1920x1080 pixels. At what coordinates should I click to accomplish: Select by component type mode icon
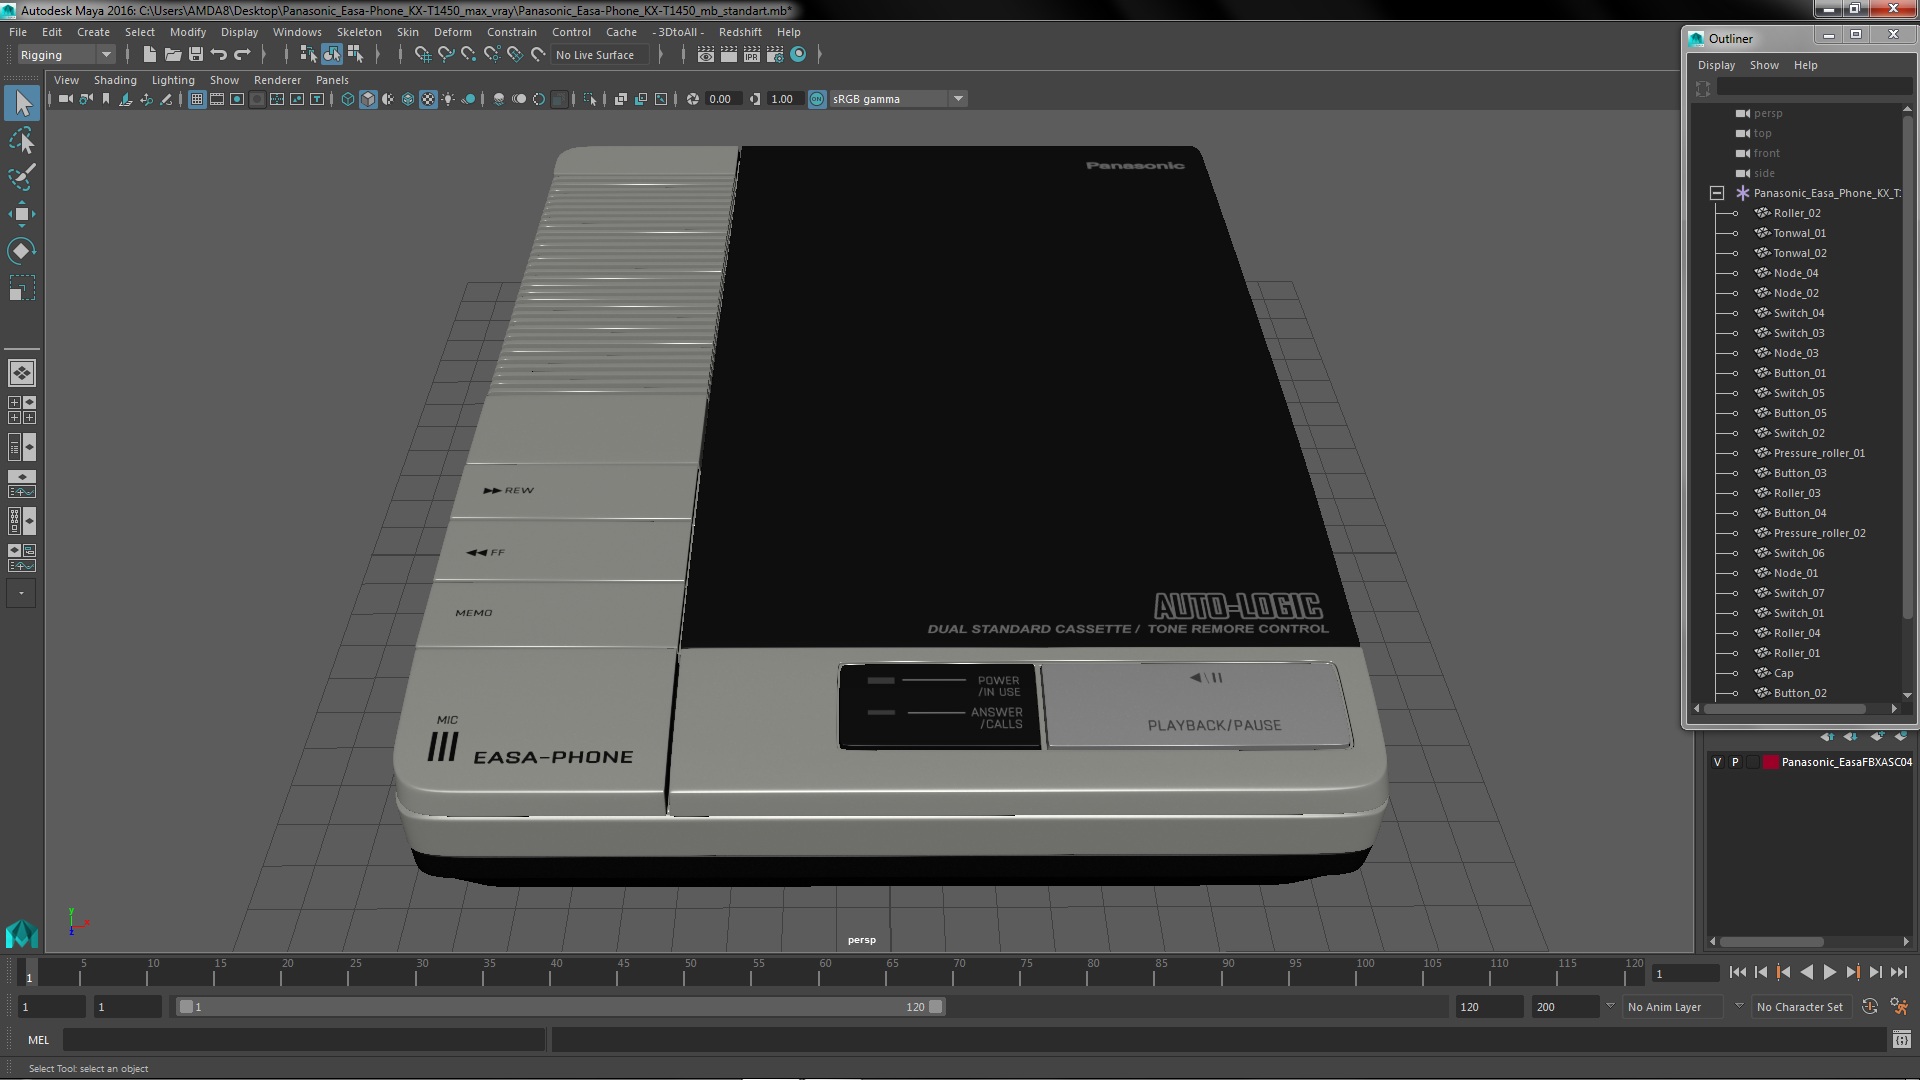[x=355, y=55]
